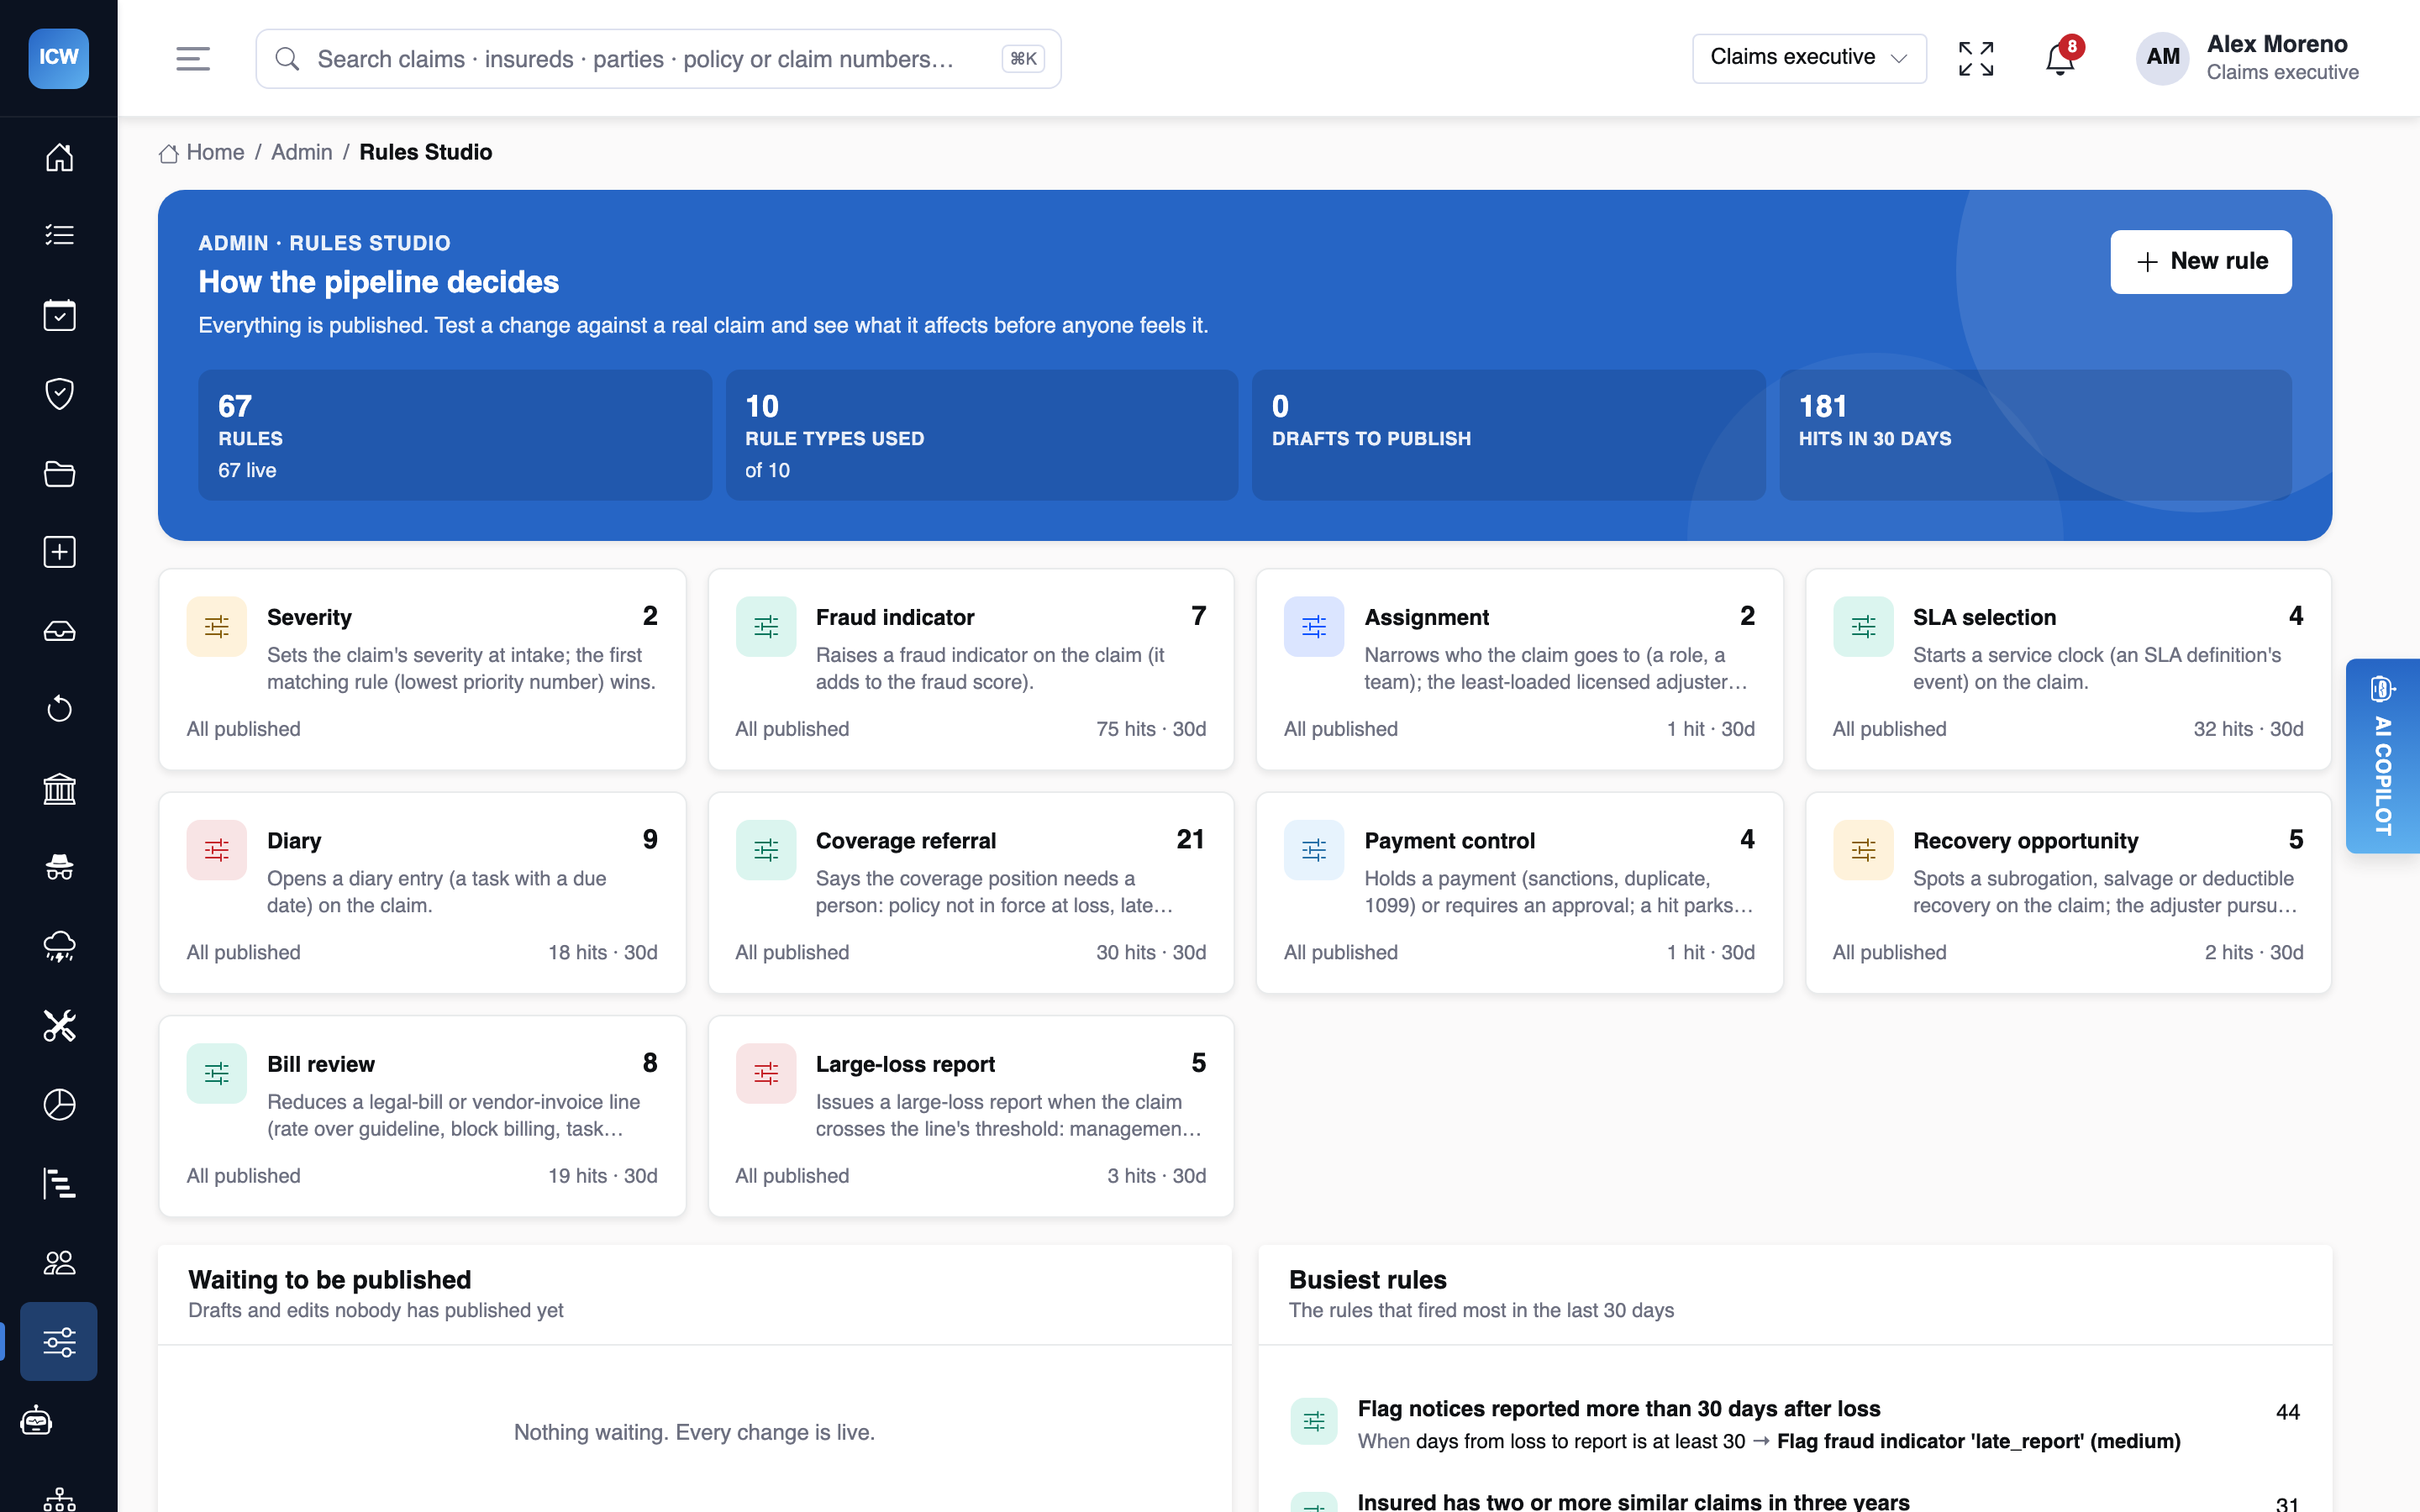2420x1512 pixels.
Task: Open notifications bell with 8 badge
Action: point(2060,59)
